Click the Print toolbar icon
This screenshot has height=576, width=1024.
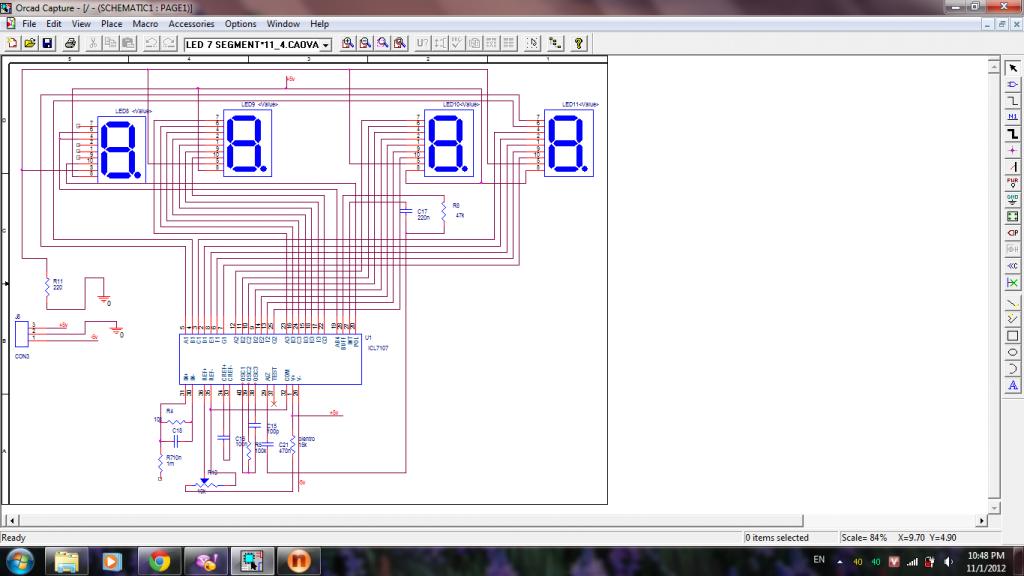(71, 43)
